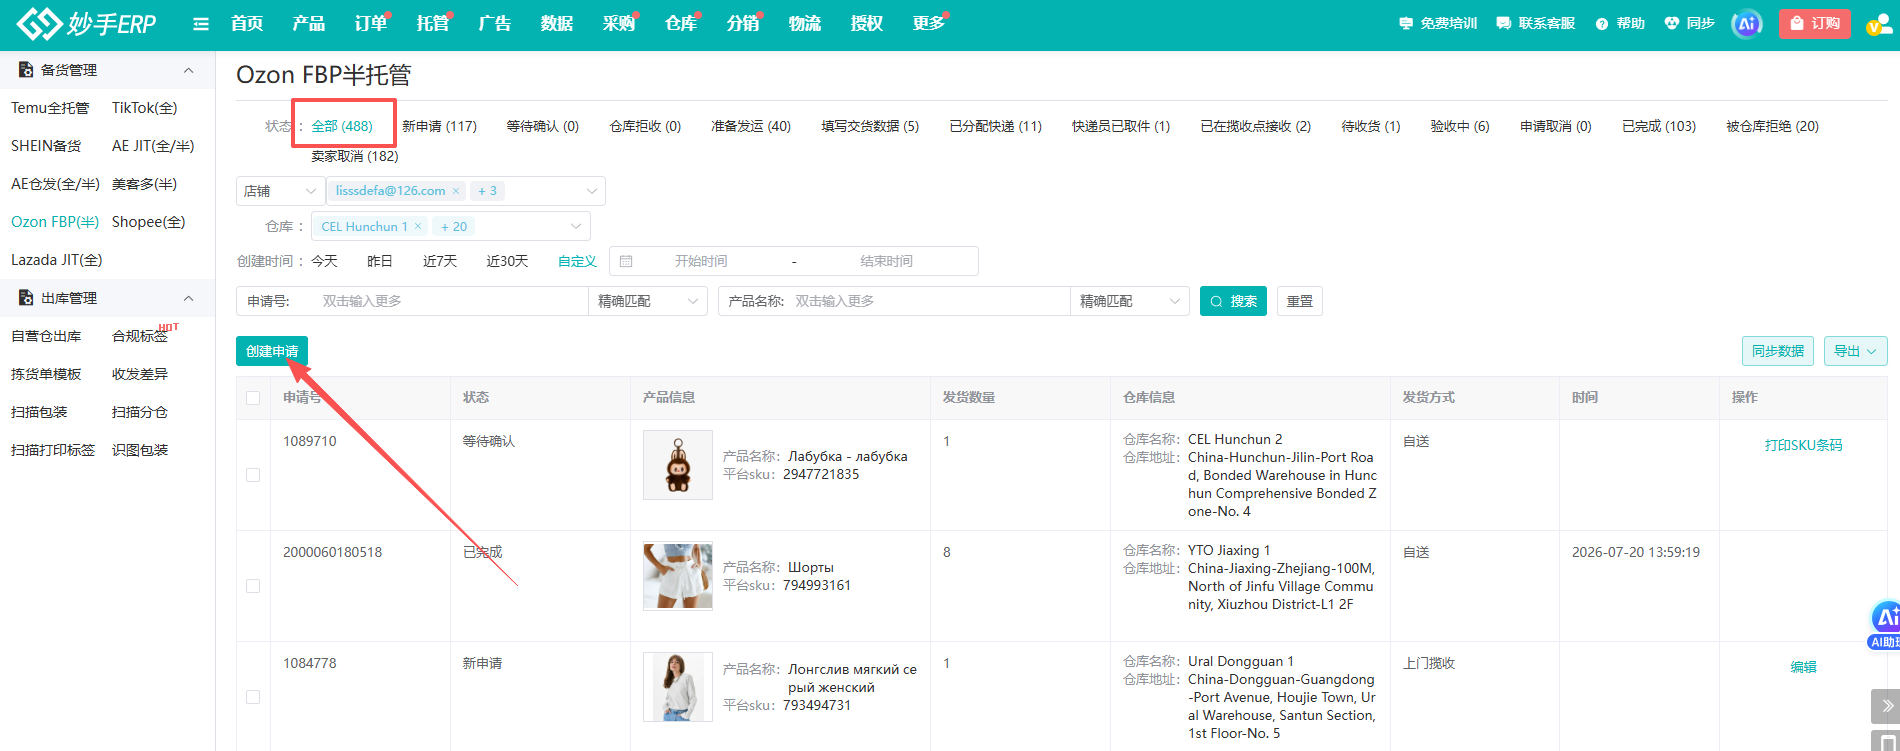The image size is (1900, 751).
Task: Click the 同步 sync icon in the header
Action: pos(1671,24)
